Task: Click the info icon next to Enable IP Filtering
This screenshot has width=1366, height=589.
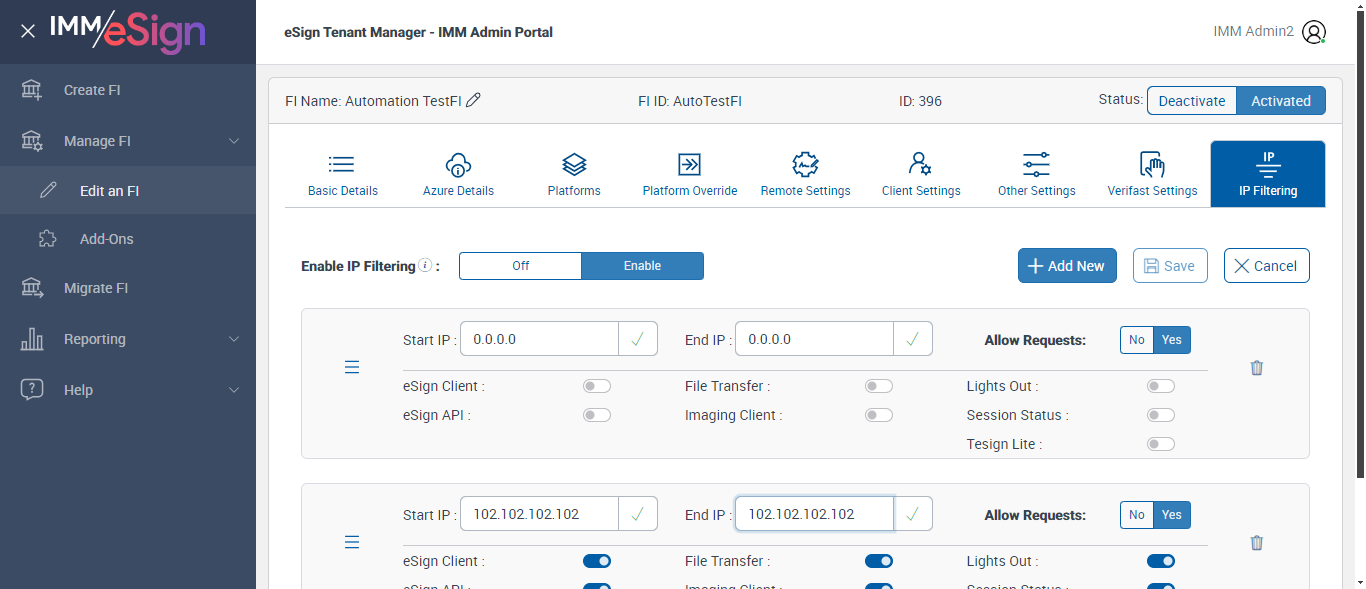Action: (x=426, y=266)
